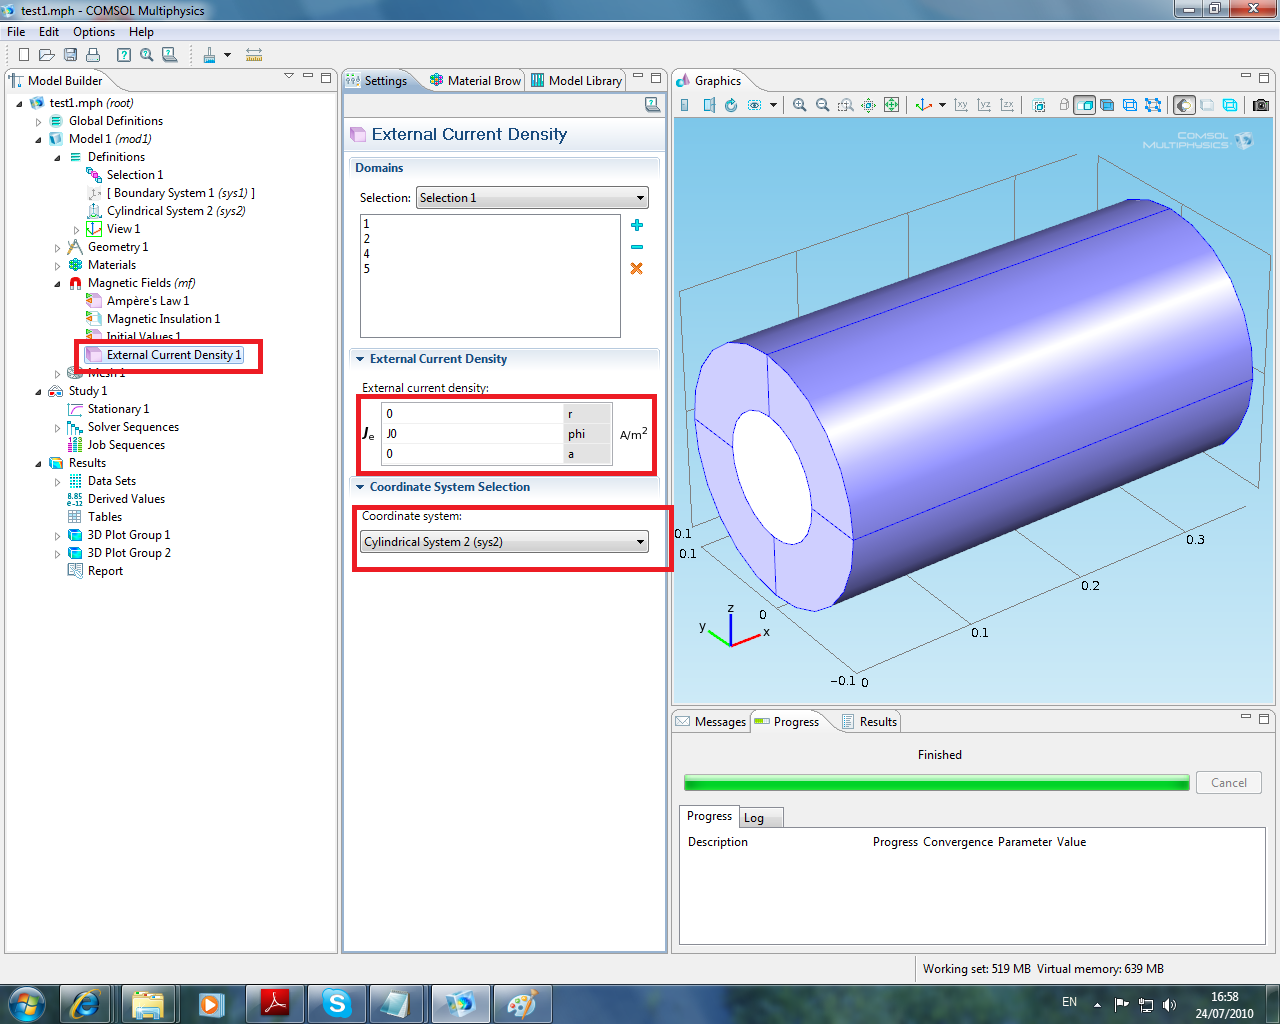
Task: Switch to the YZ view
Action: click(x=984, y=105)
